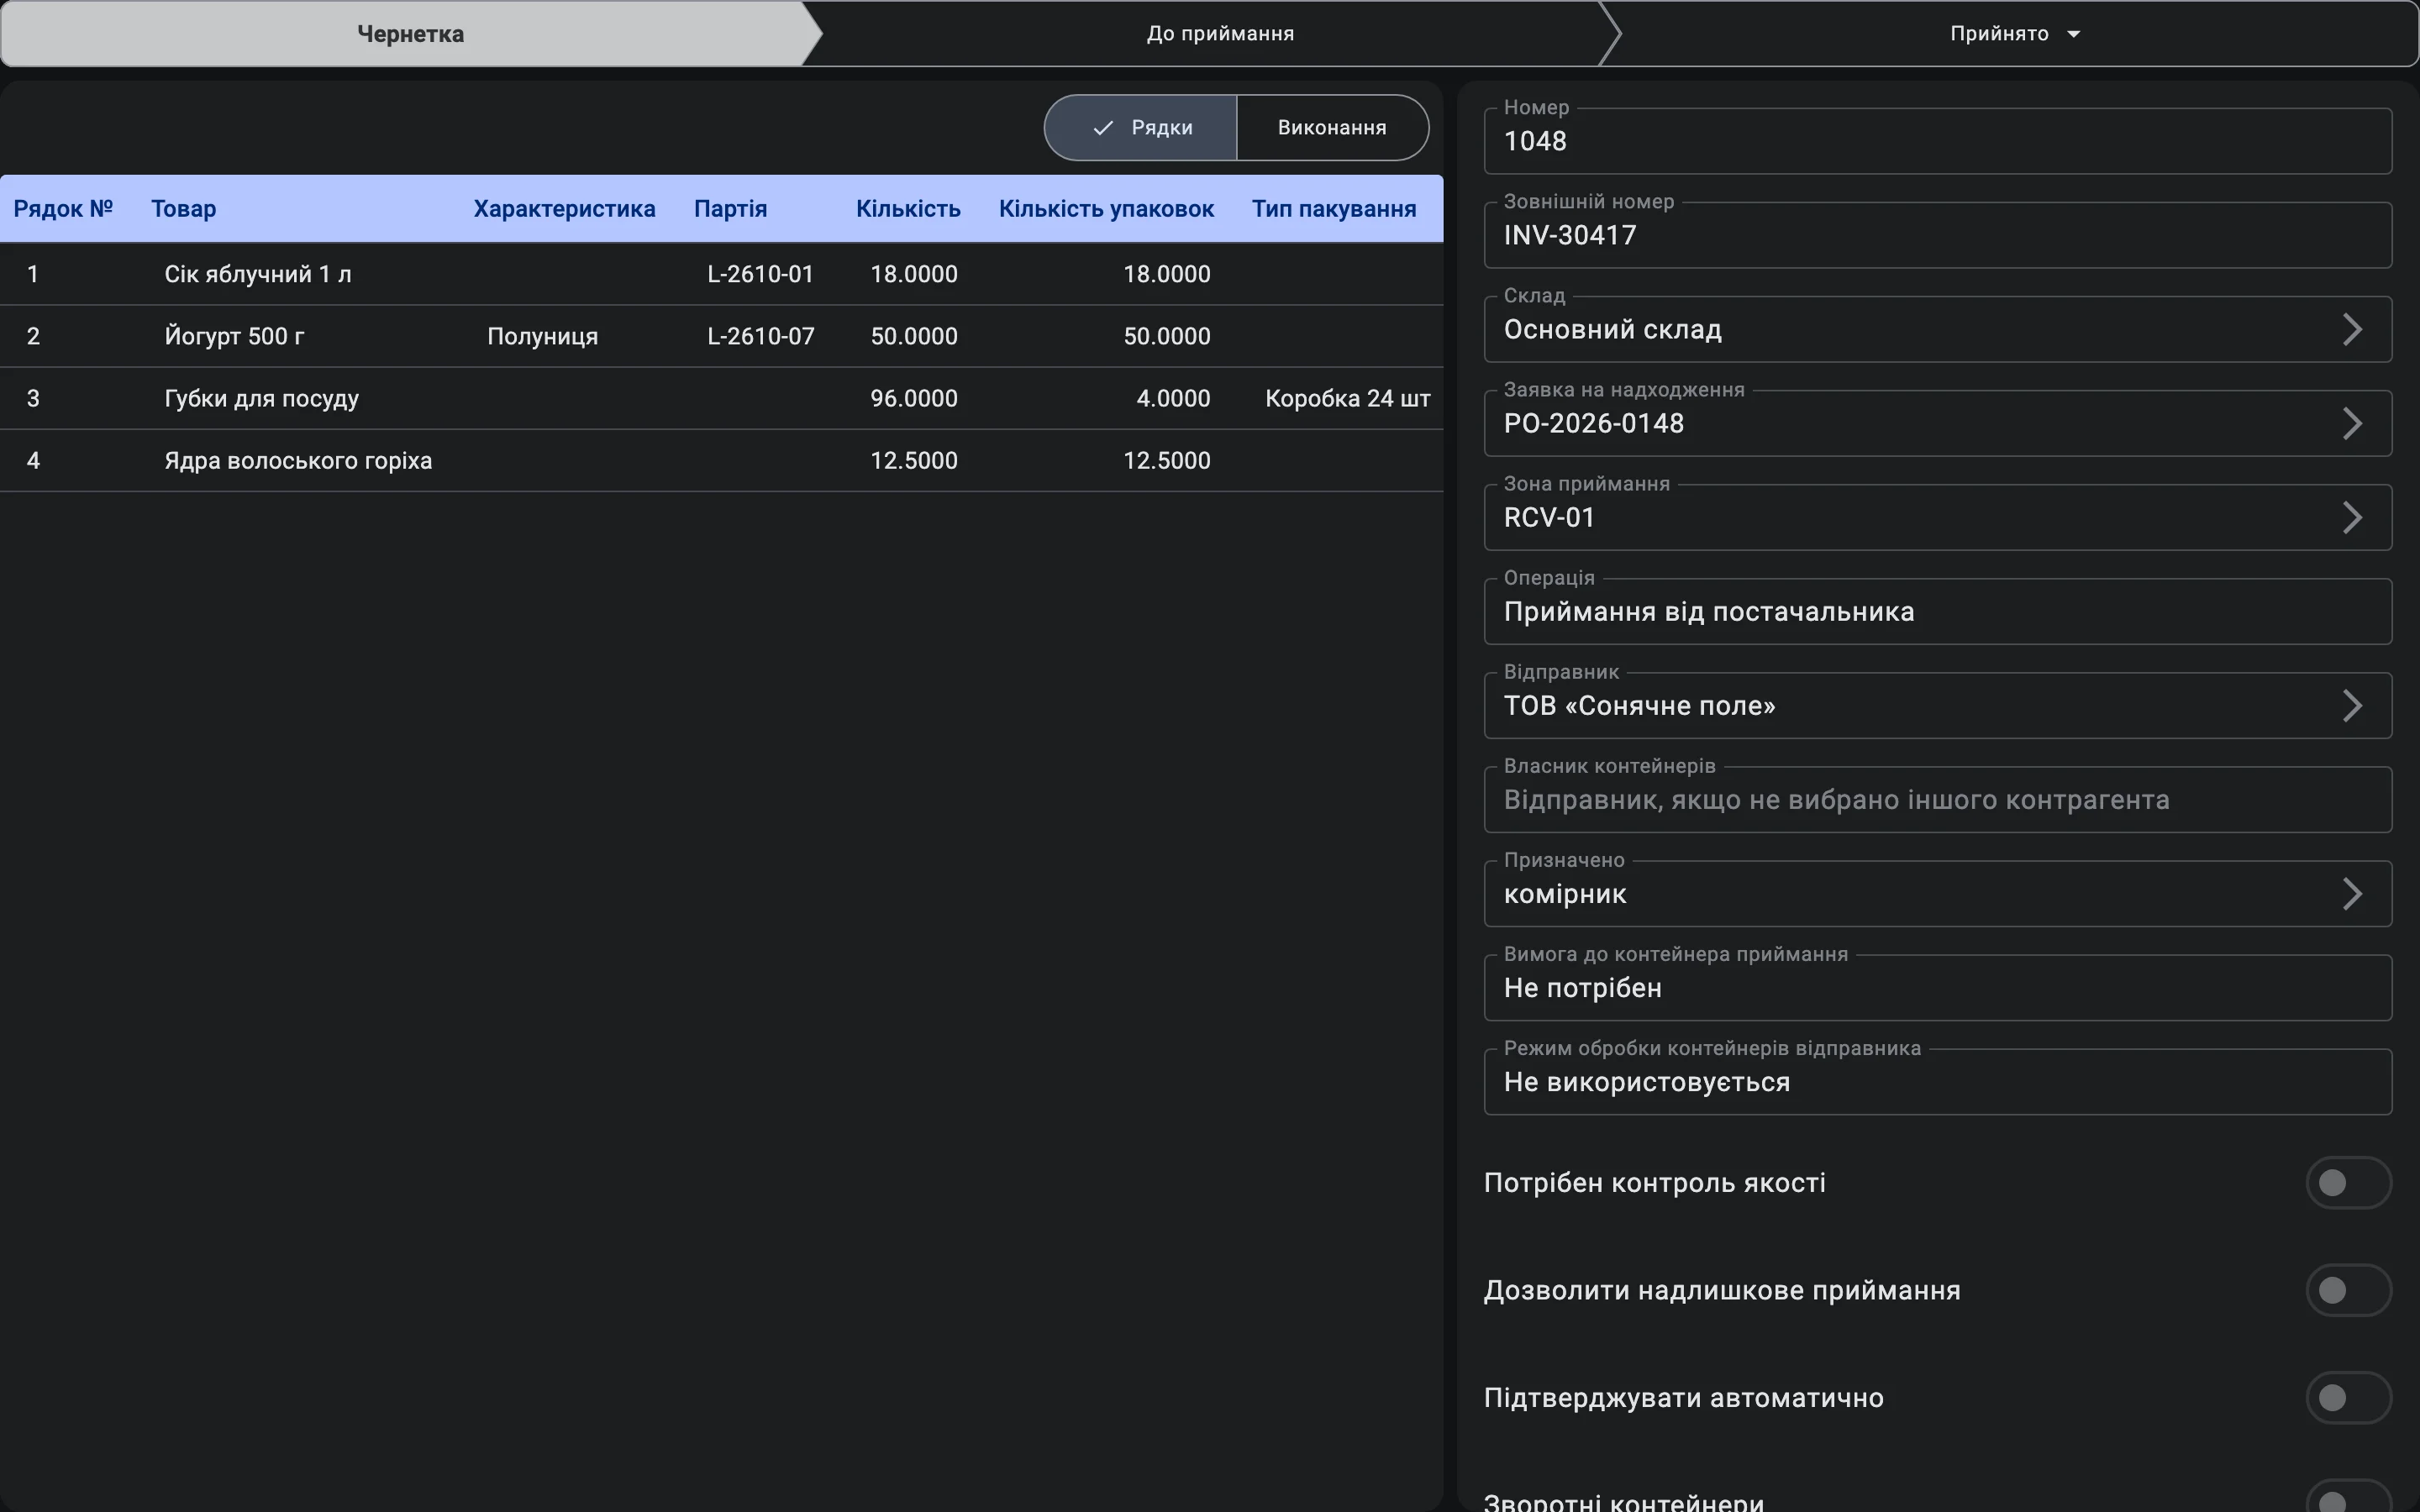Click batch cell L-2610-01
Image resolution: width=2420 pixels, height=1512 pixels.
[x=760, y=274]
